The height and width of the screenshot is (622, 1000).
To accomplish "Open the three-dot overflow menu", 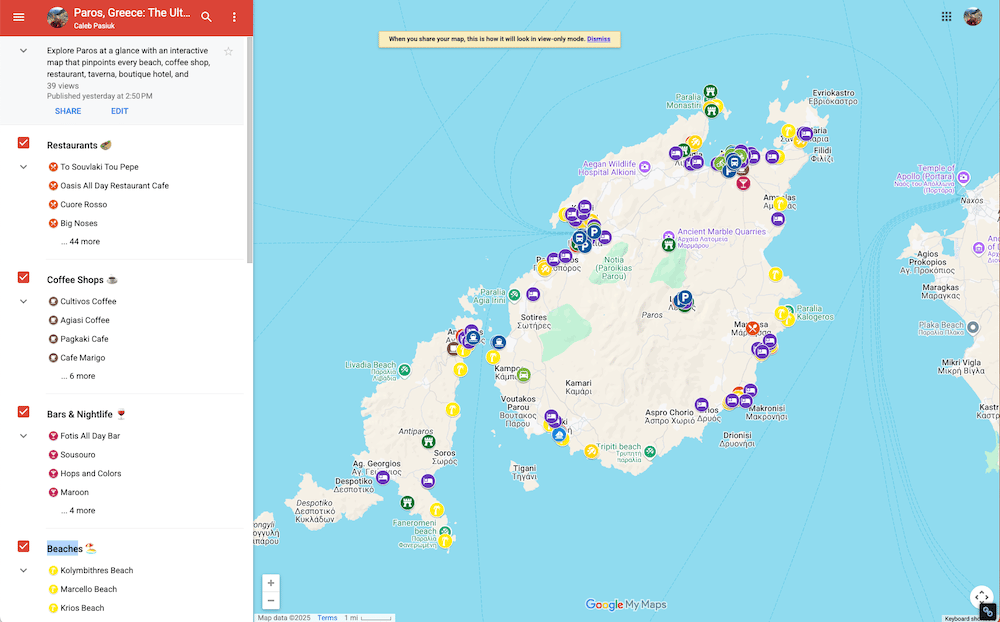I will pyautogui.click(x=234, y=17).
